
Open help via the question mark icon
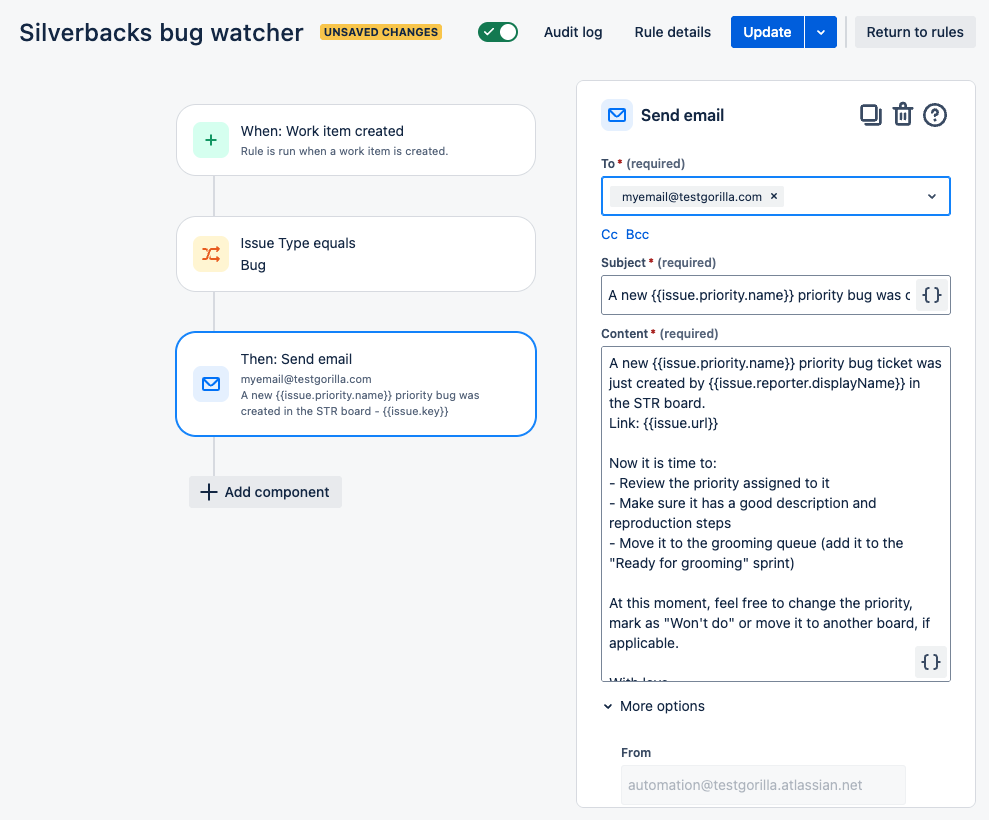[x=935, y=114]
